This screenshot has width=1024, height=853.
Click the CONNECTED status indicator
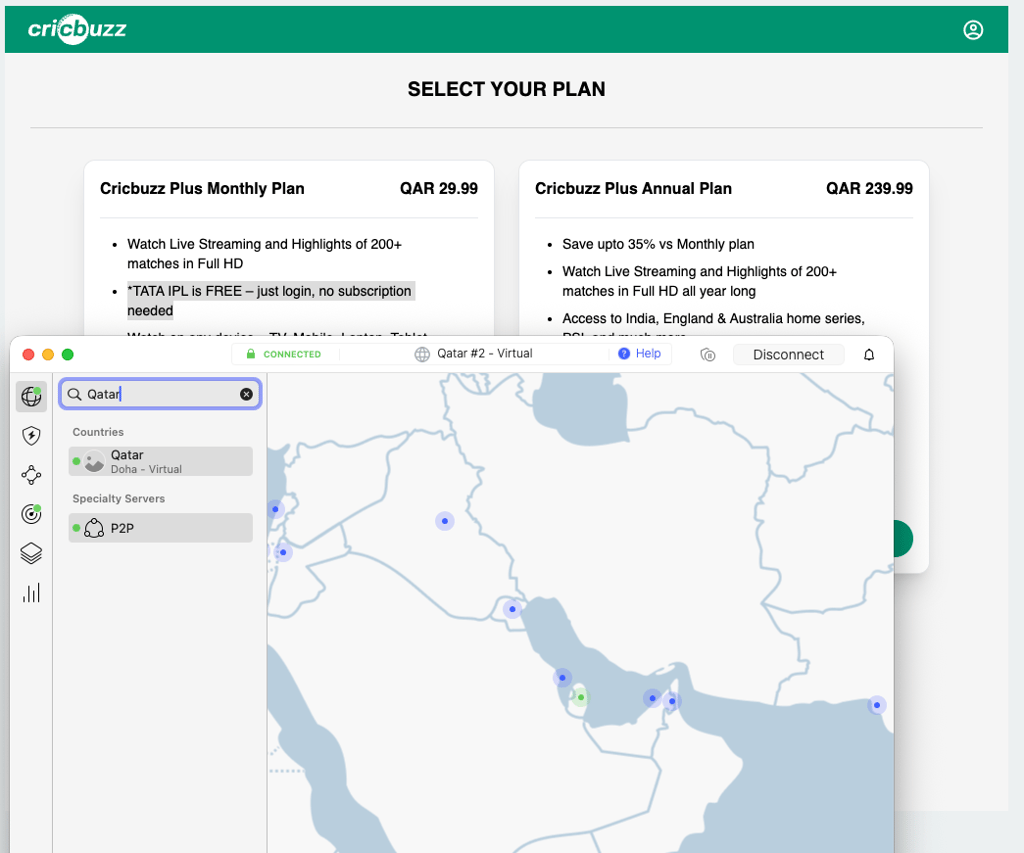284,354
